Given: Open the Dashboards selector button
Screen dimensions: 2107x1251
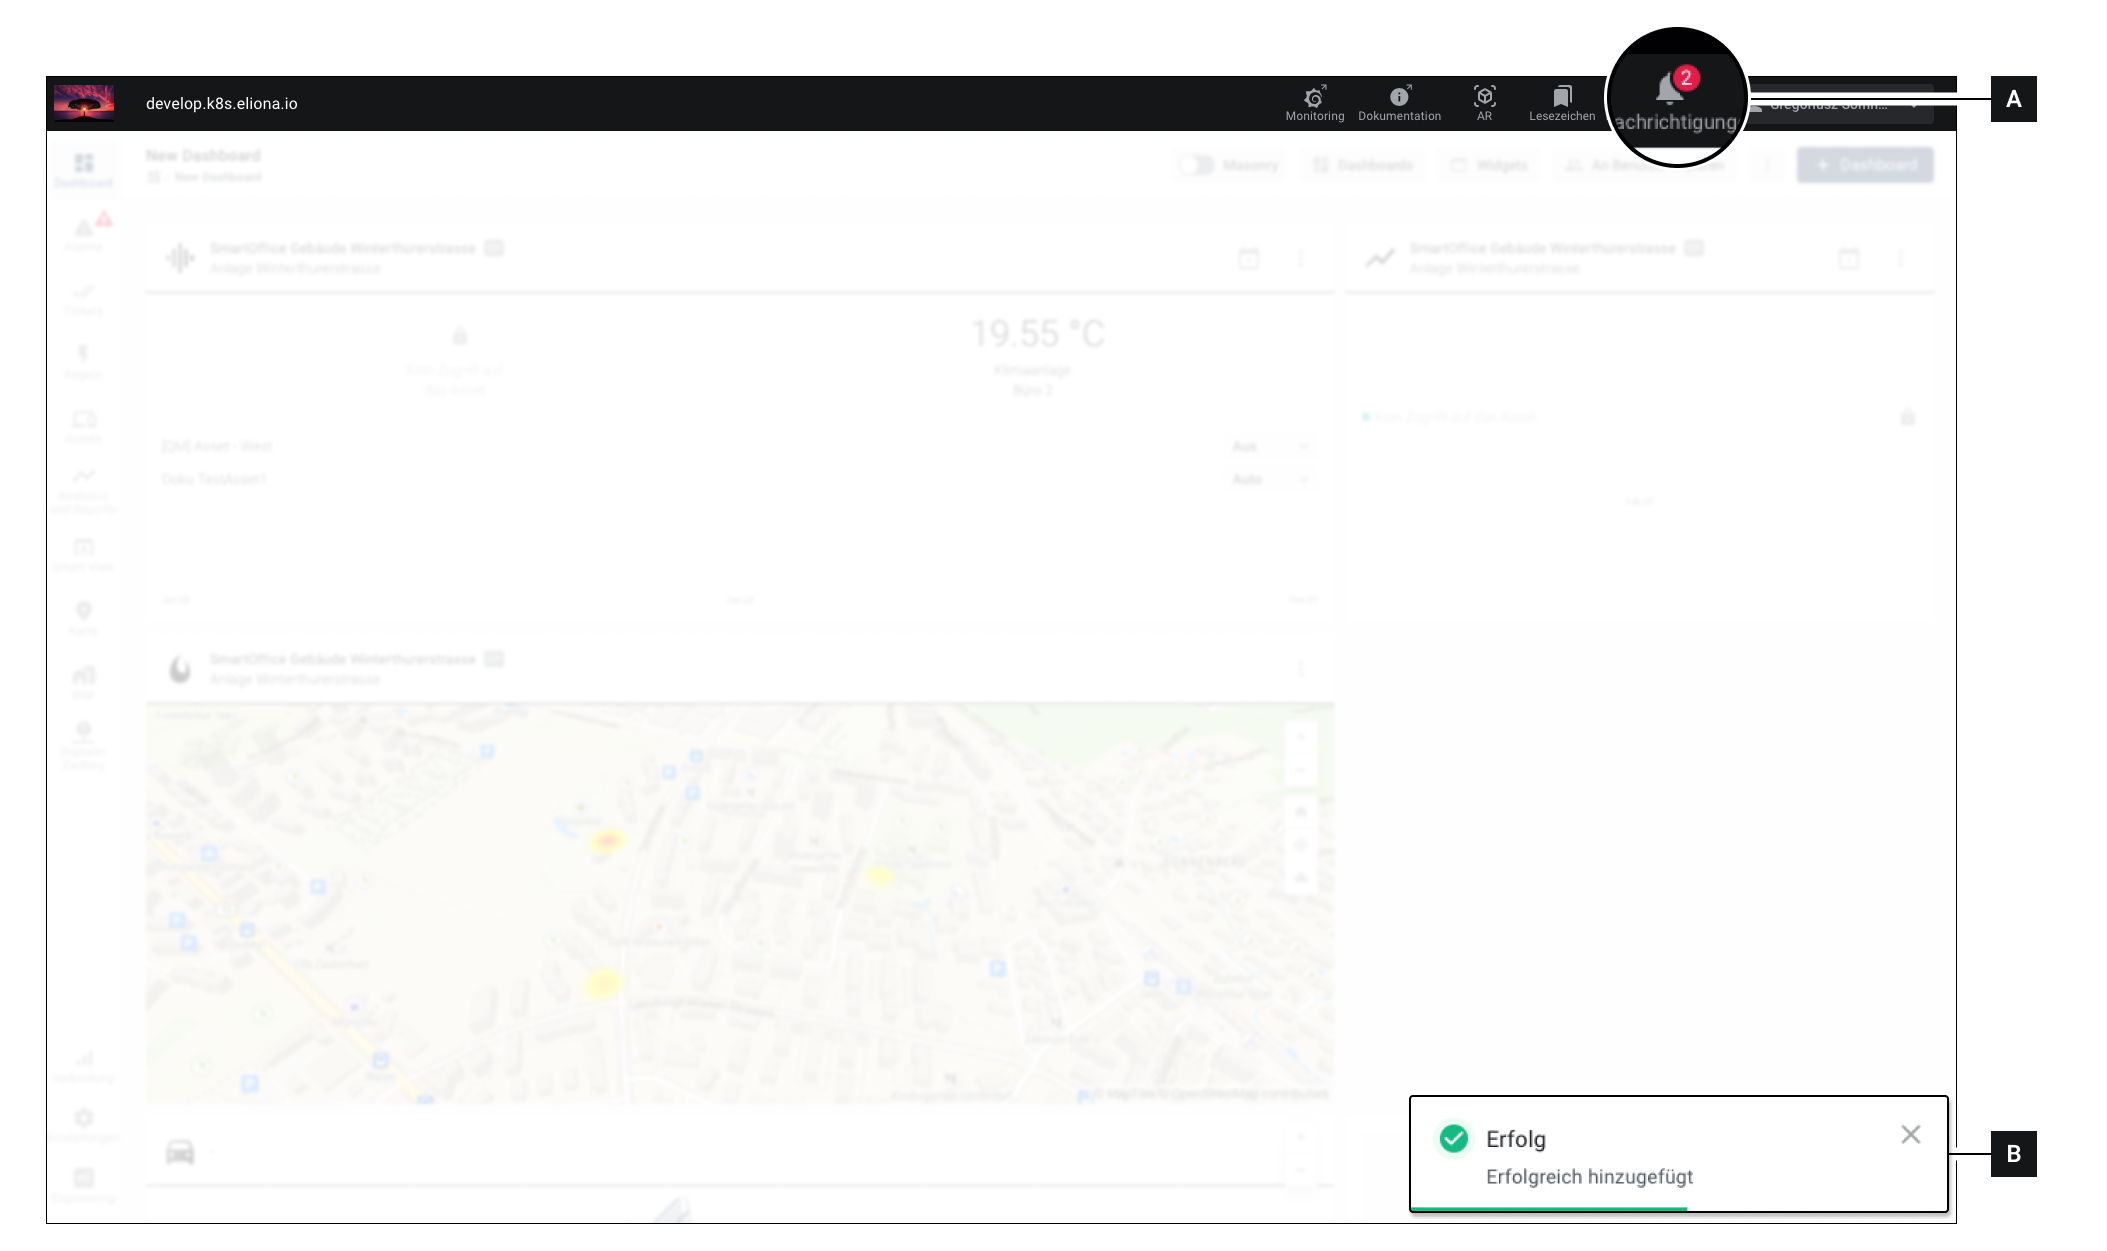Looking at the screenshot, I should coord(1363,165).
